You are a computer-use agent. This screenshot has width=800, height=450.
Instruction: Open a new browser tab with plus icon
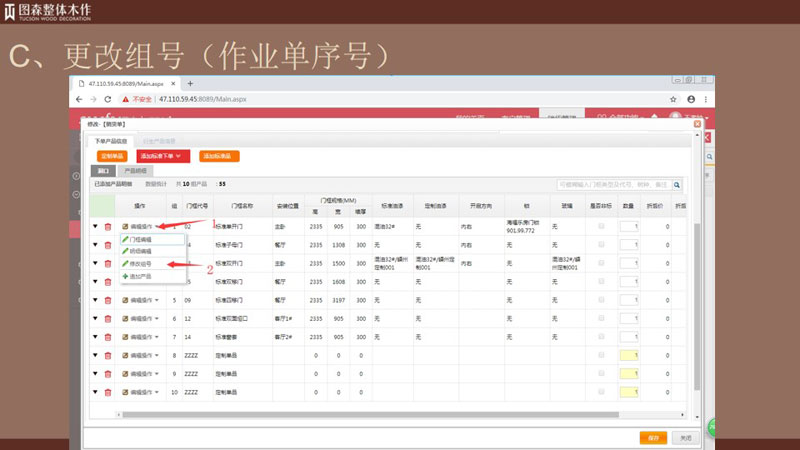(x=190, y=83)
